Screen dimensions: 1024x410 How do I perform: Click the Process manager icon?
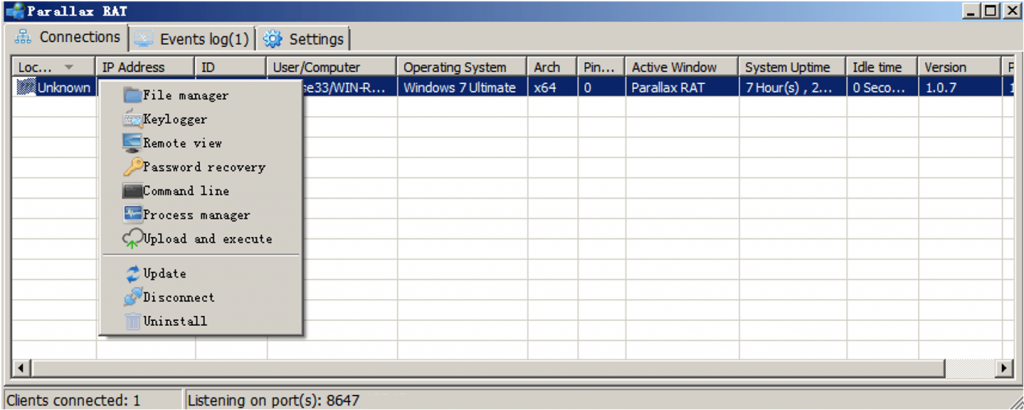132,215
